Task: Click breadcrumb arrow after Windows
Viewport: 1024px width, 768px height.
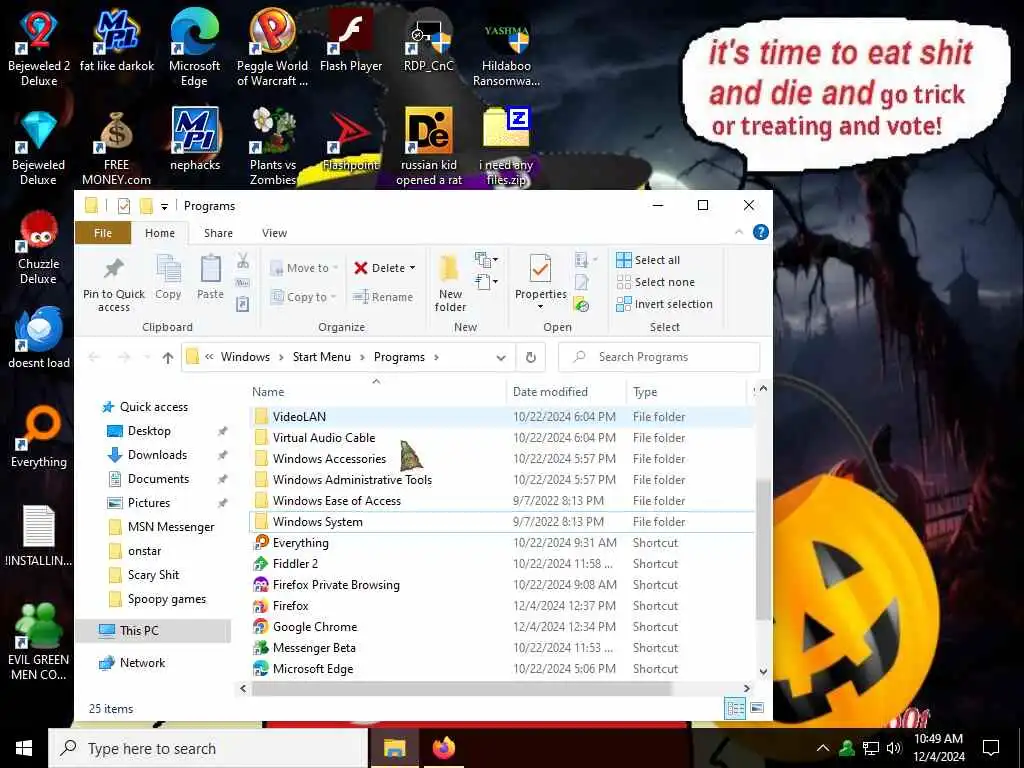Action: pyautogui.click(x=281, y=357)
